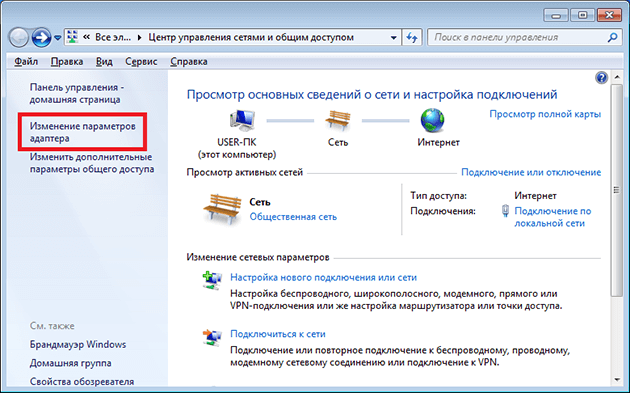The height and width of the screenshot is (393, 630).
Task: Minimize the window
Action: click(556, 16)
